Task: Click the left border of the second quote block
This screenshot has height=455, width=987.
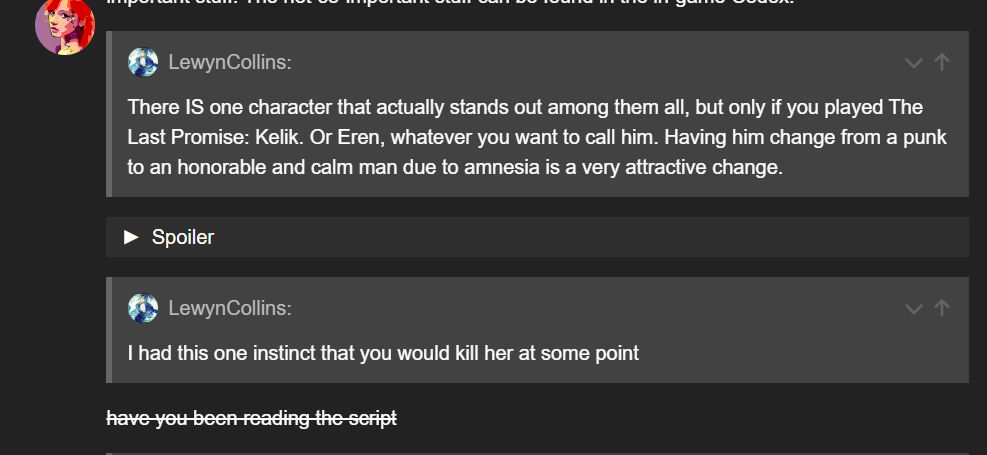Action: (x=109, y=330)
